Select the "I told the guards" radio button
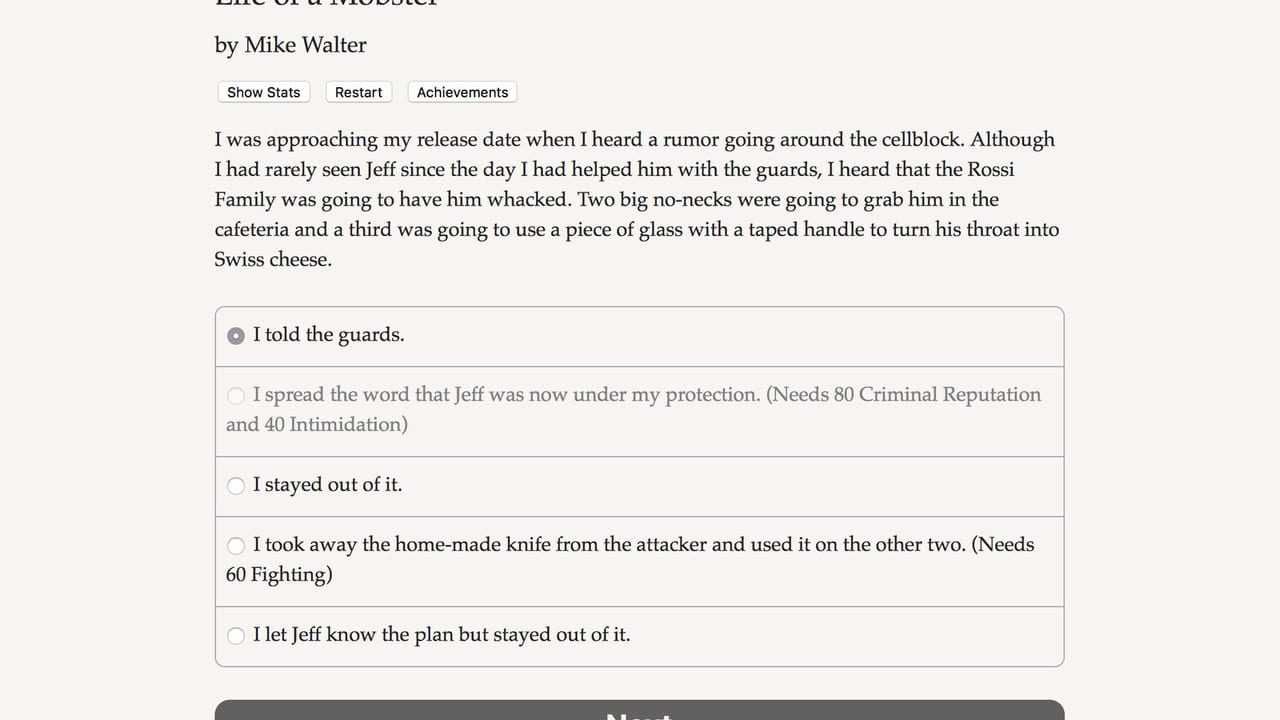This screenshot has height=720, width=1280. point(236,336)
